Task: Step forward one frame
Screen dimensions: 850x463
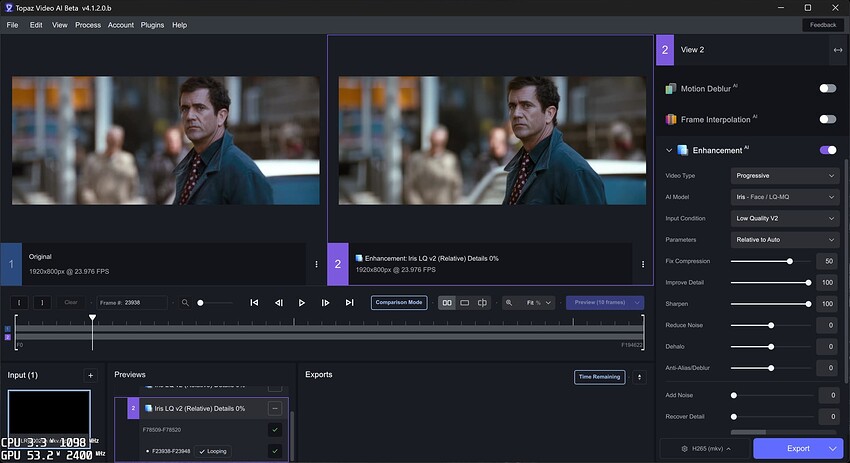Action: pos(326,302)
